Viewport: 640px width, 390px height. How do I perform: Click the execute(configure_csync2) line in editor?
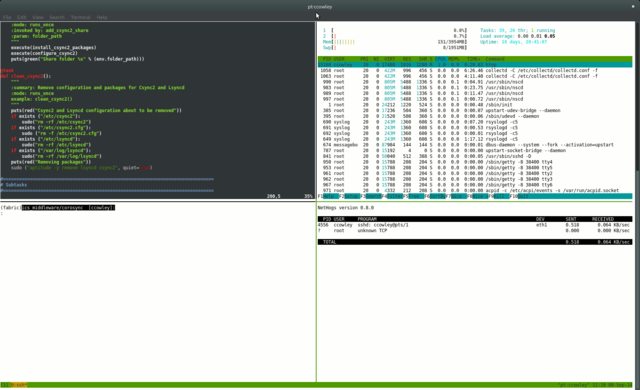(44, 53)
